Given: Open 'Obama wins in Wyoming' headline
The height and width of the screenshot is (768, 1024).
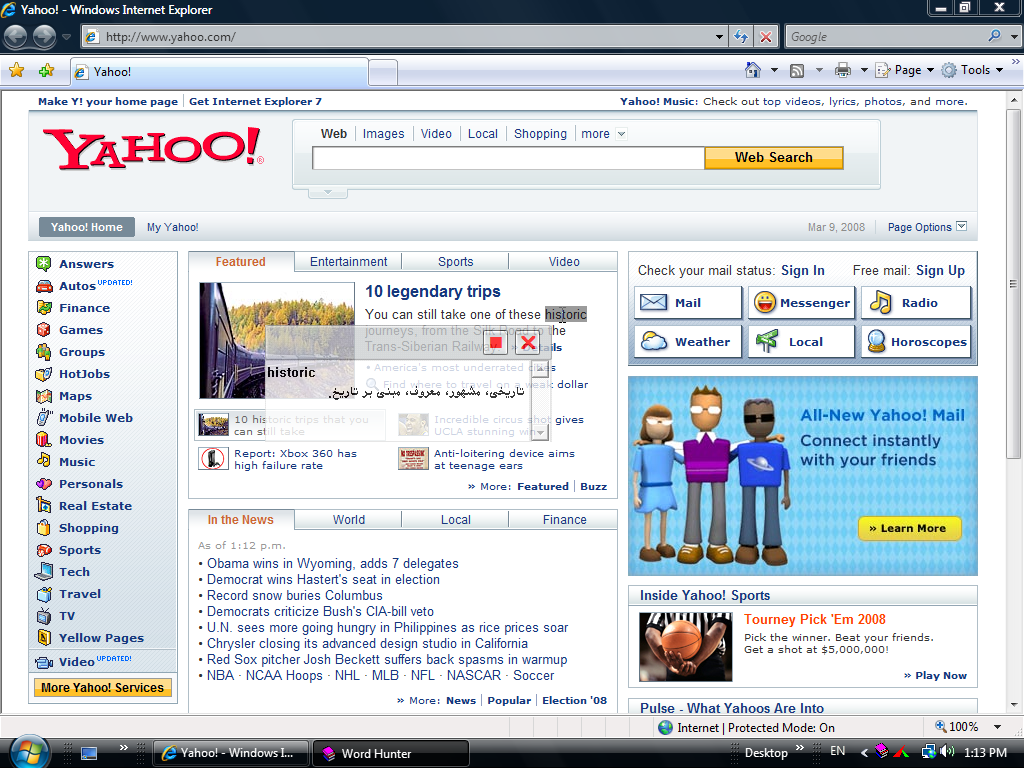Looking at the screenshot, I should pos(332,563).
